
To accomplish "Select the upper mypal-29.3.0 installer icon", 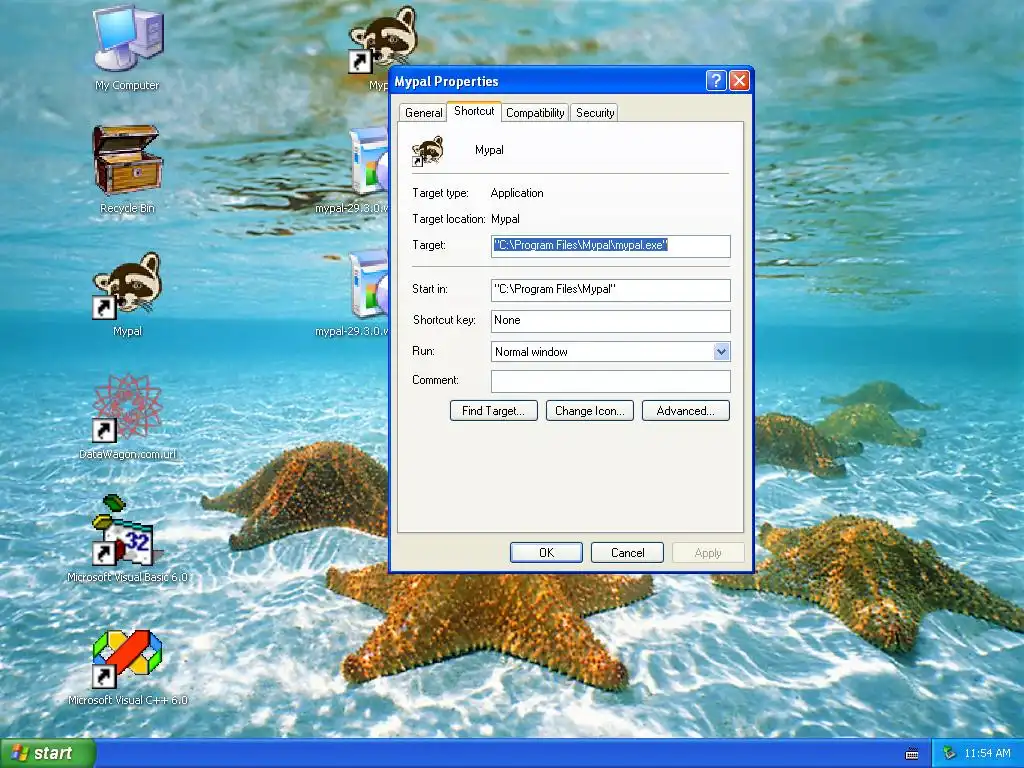I will 368,161.
